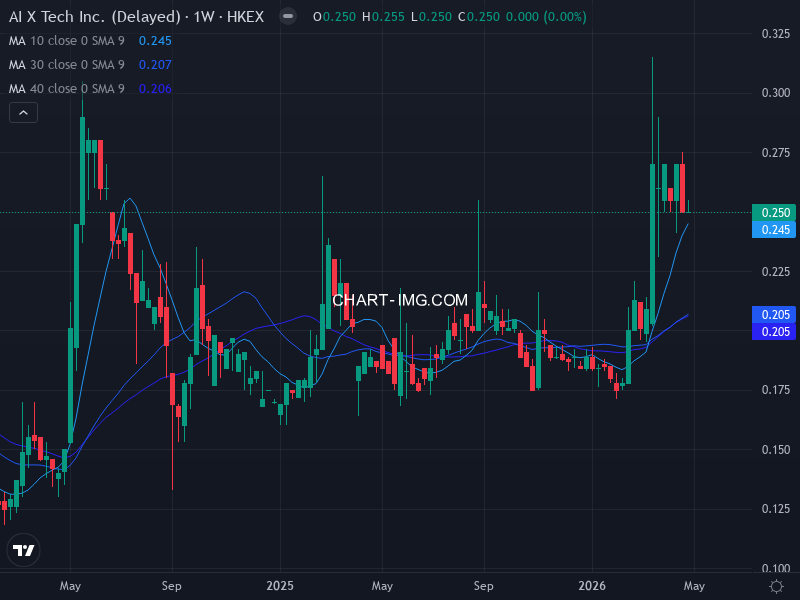This screenshot has width=800, height=600.
Task: Open chart settings gear icon
Action: 776,586
